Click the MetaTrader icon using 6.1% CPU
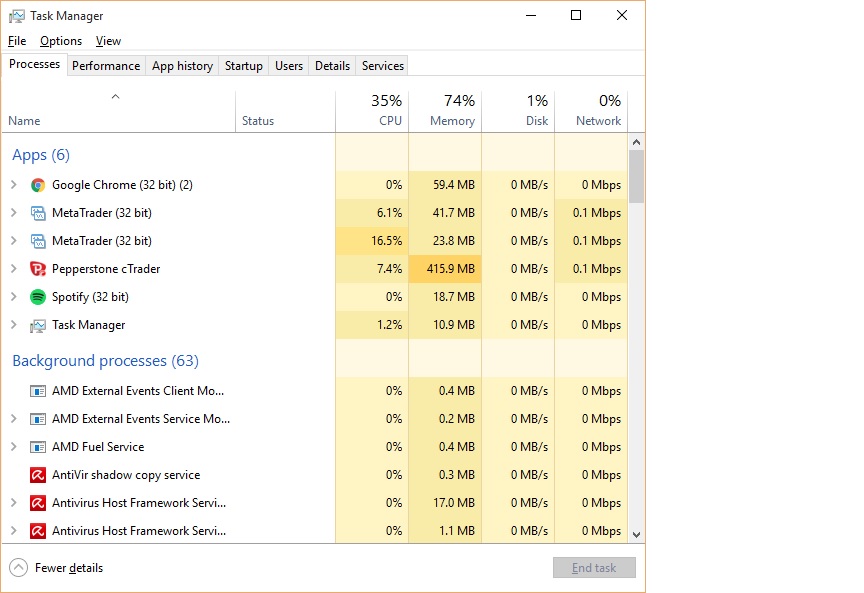Viewport: 864px width, 593px height. click(x=37, y=213)
